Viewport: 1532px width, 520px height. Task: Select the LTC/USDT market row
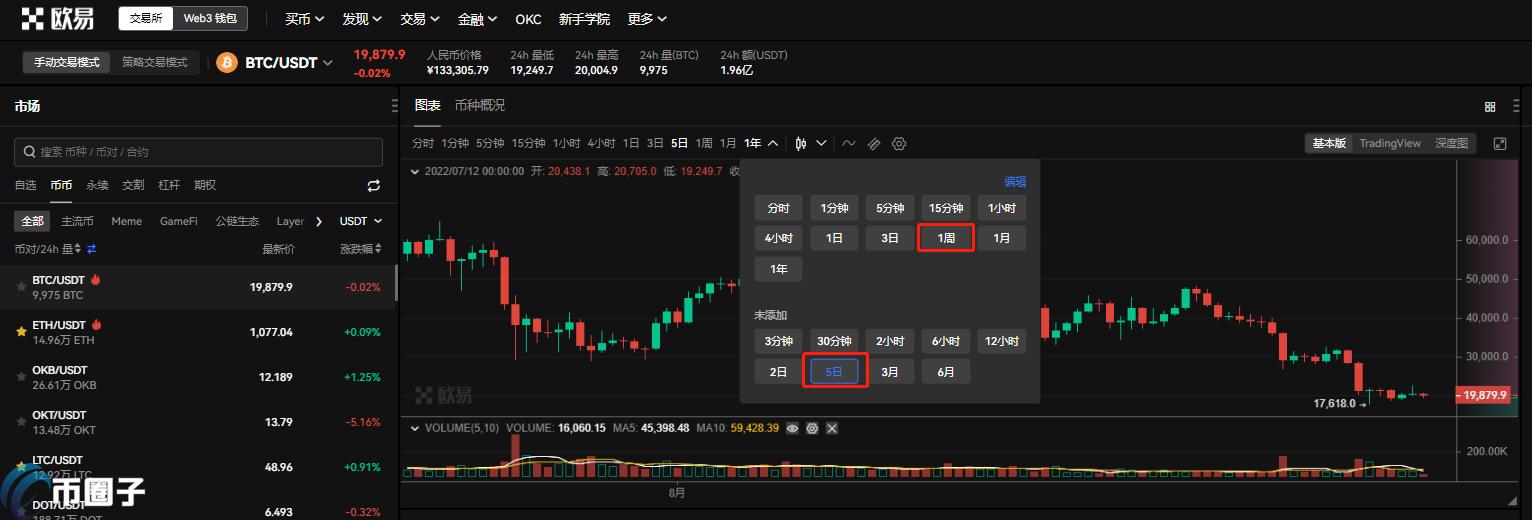[198, 467]
